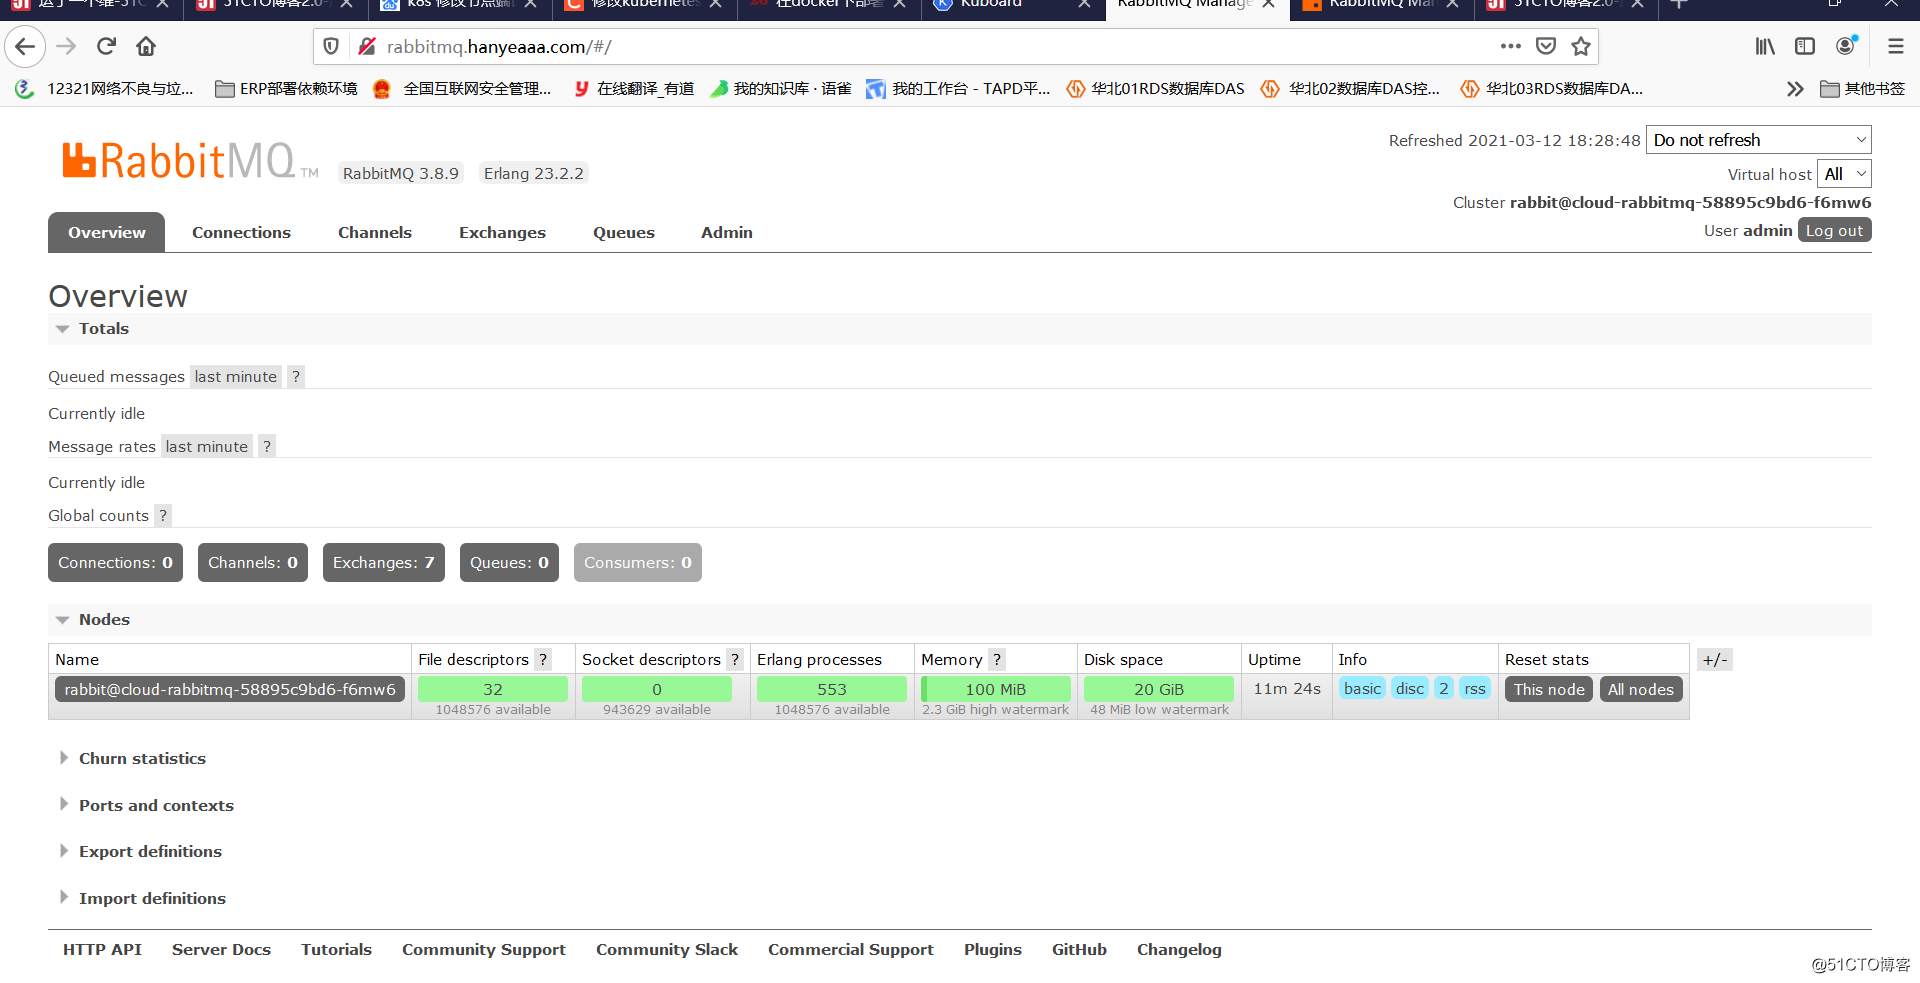
Task: Click the tracking protection shield icon
Action: tap(331, 46)
